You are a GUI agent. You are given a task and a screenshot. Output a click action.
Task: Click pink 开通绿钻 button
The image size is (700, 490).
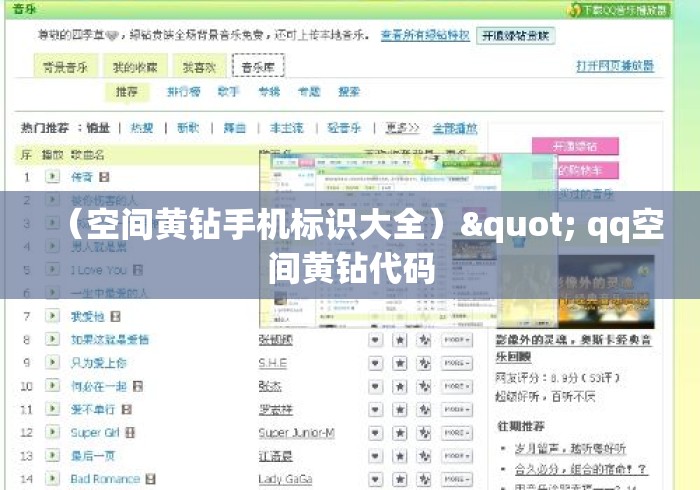tap(575, 146)
